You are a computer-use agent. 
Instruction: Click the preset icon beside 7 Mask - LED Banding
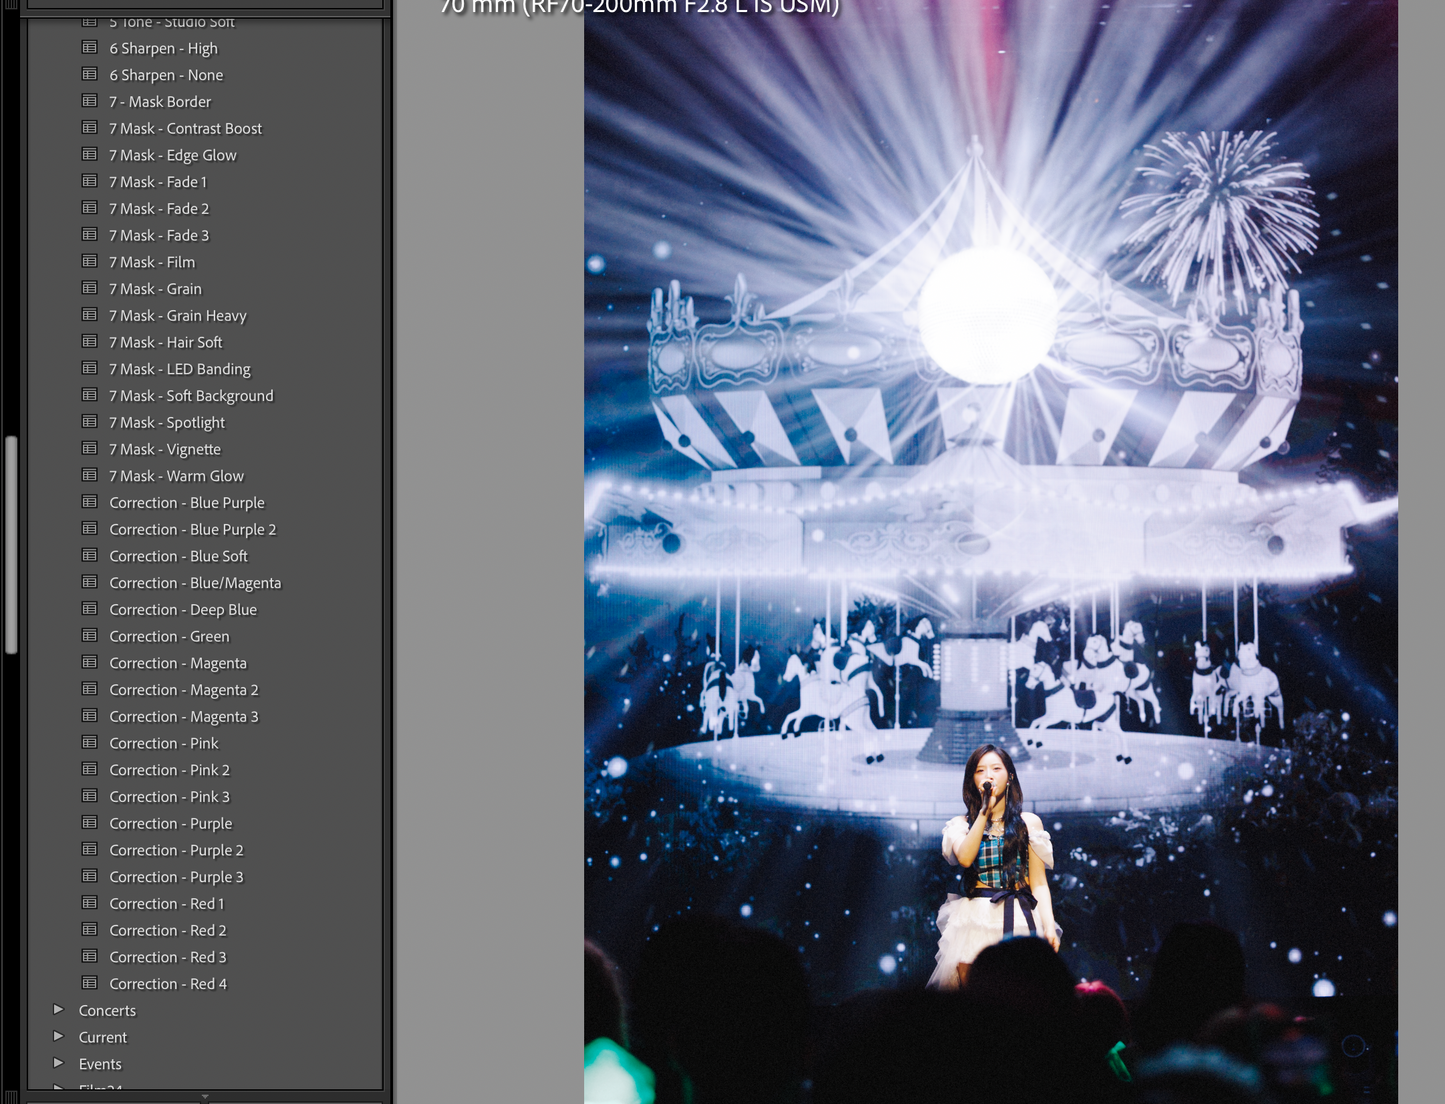[90, 368]
